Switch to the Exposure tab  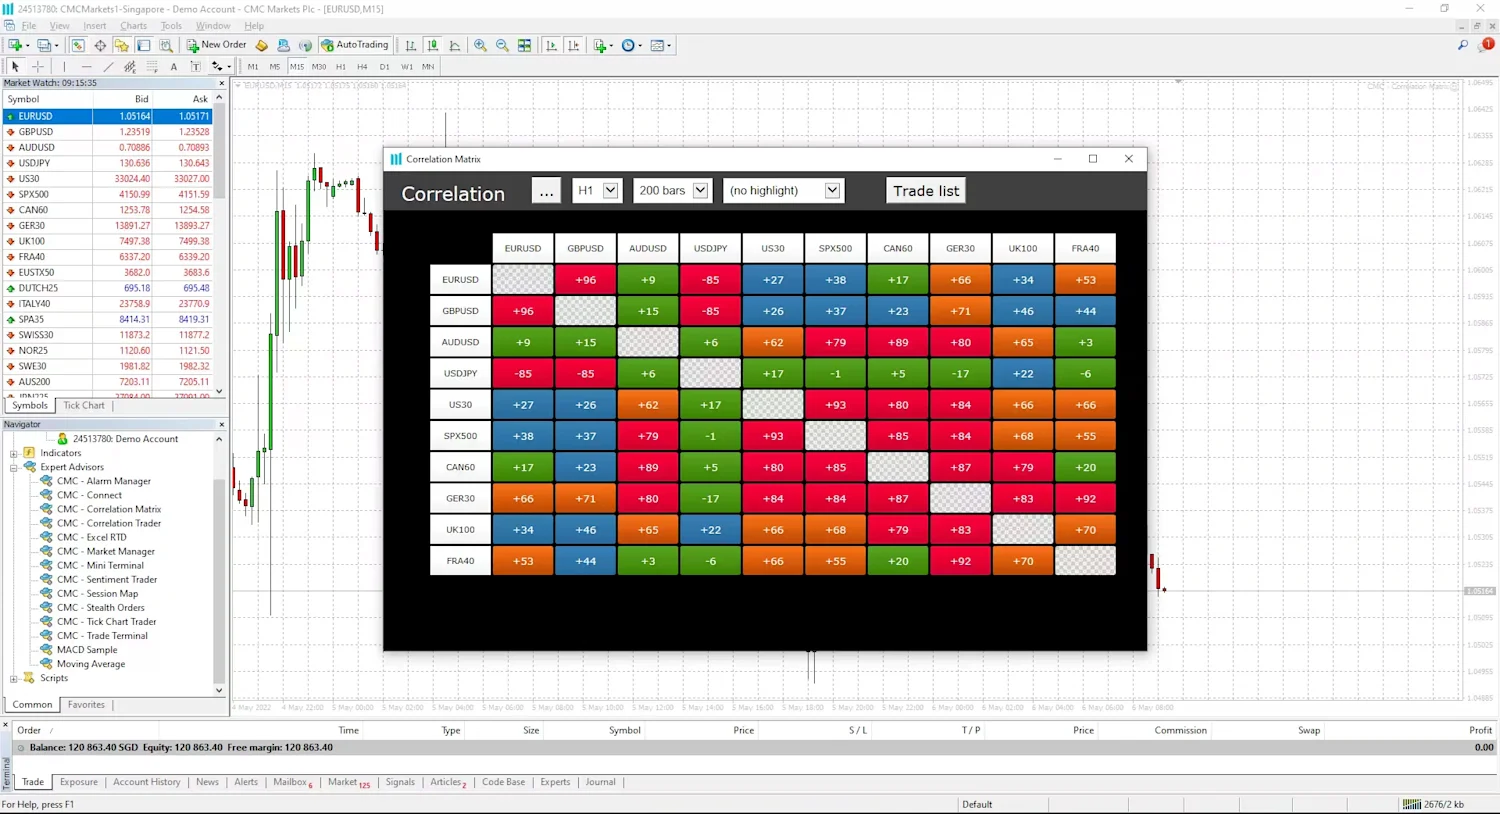[x=78, y=782]
